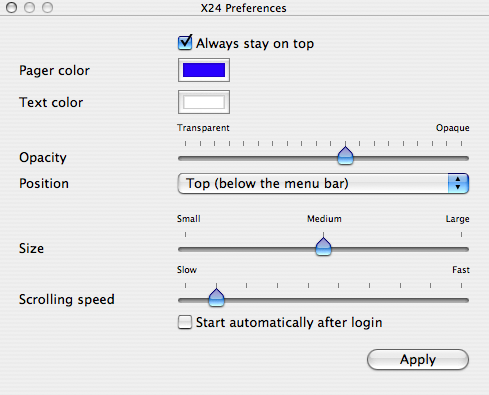The height and width of the screenshot is (395, 489).
Task: Click the Opaque label above opacity slider
Action: tap(453, 128)
